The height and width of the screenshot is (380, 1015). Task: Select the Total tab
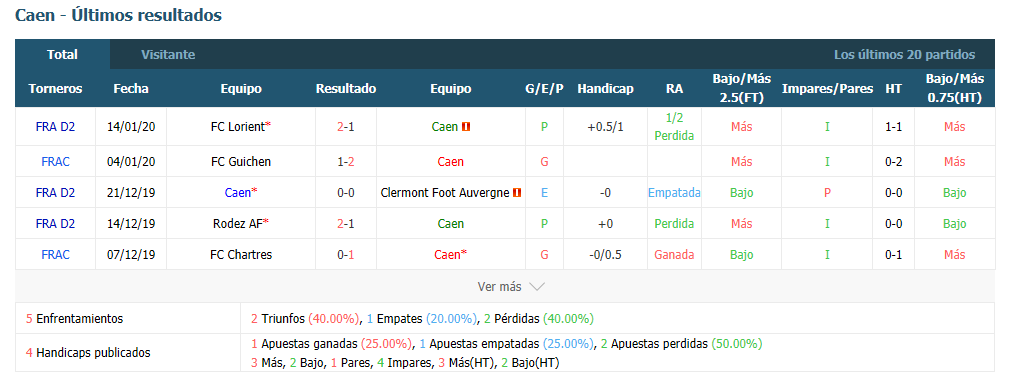(x=62, y=55)
